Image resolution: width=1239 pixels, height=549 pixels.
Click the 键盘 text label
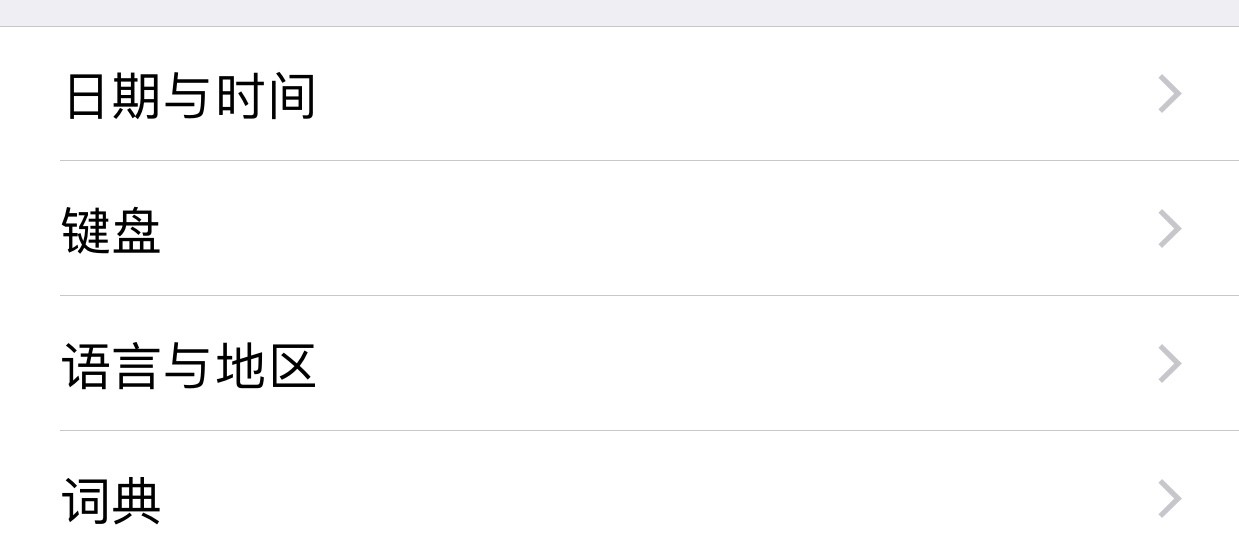pyautogui.click(x=112, y=231)
